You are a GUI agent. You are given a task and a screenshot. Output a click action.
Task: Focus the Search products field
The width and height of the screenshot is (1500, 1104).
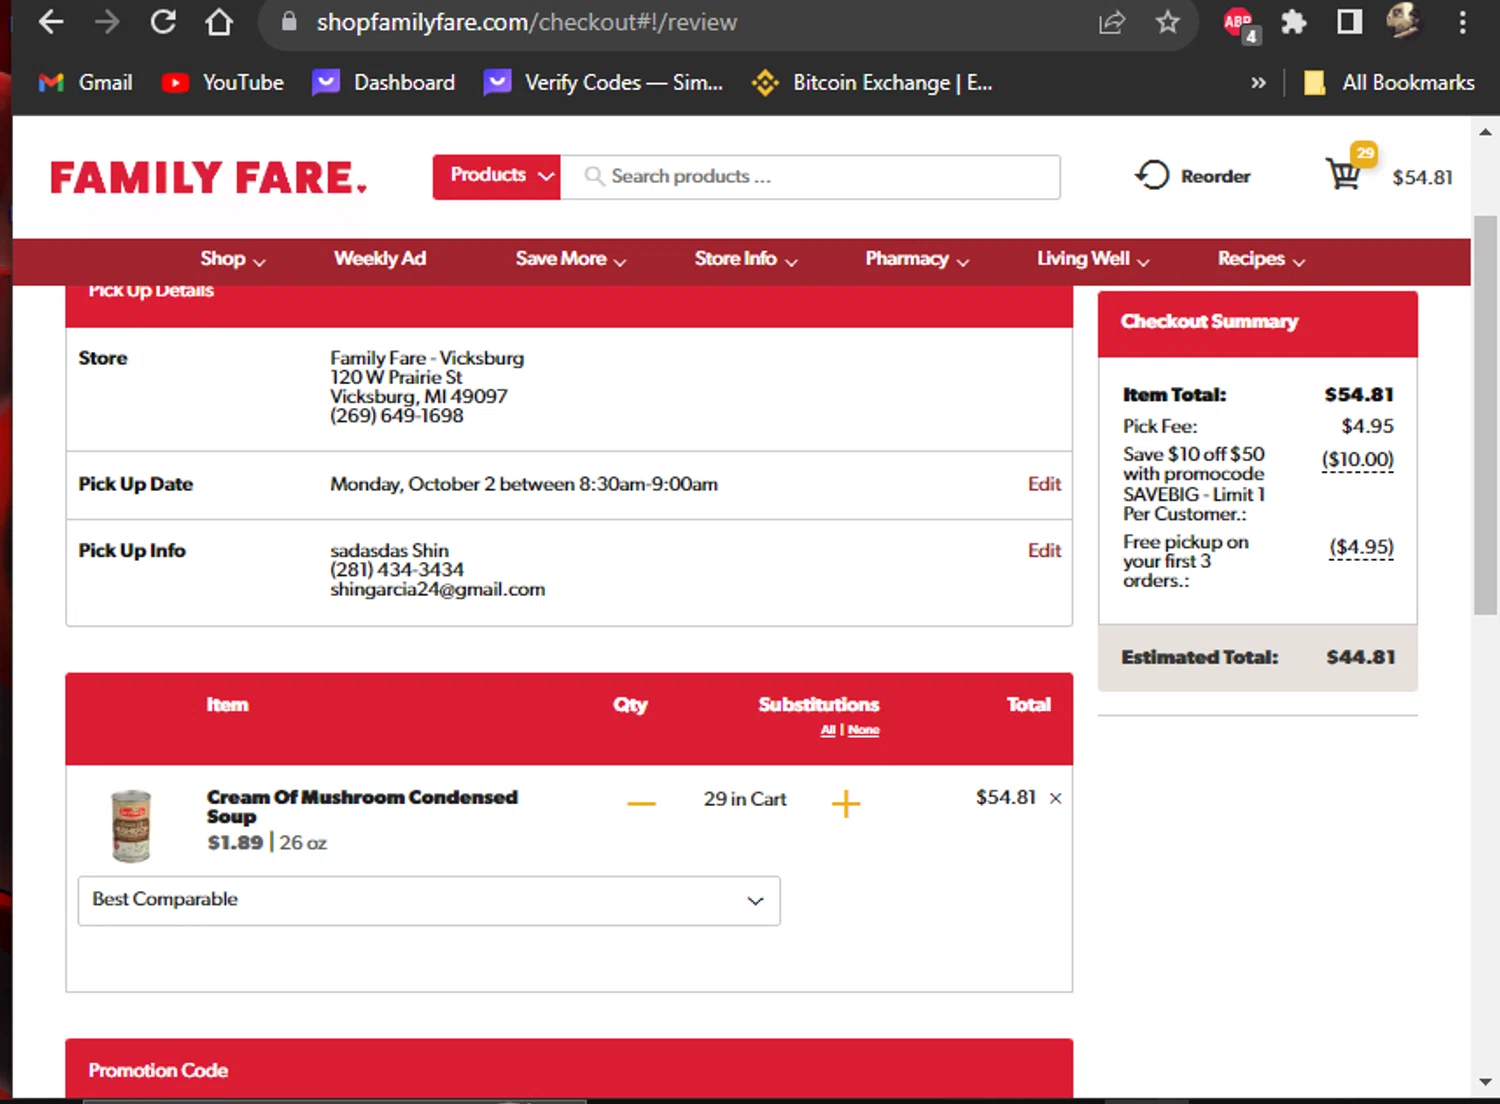(810, 177)
